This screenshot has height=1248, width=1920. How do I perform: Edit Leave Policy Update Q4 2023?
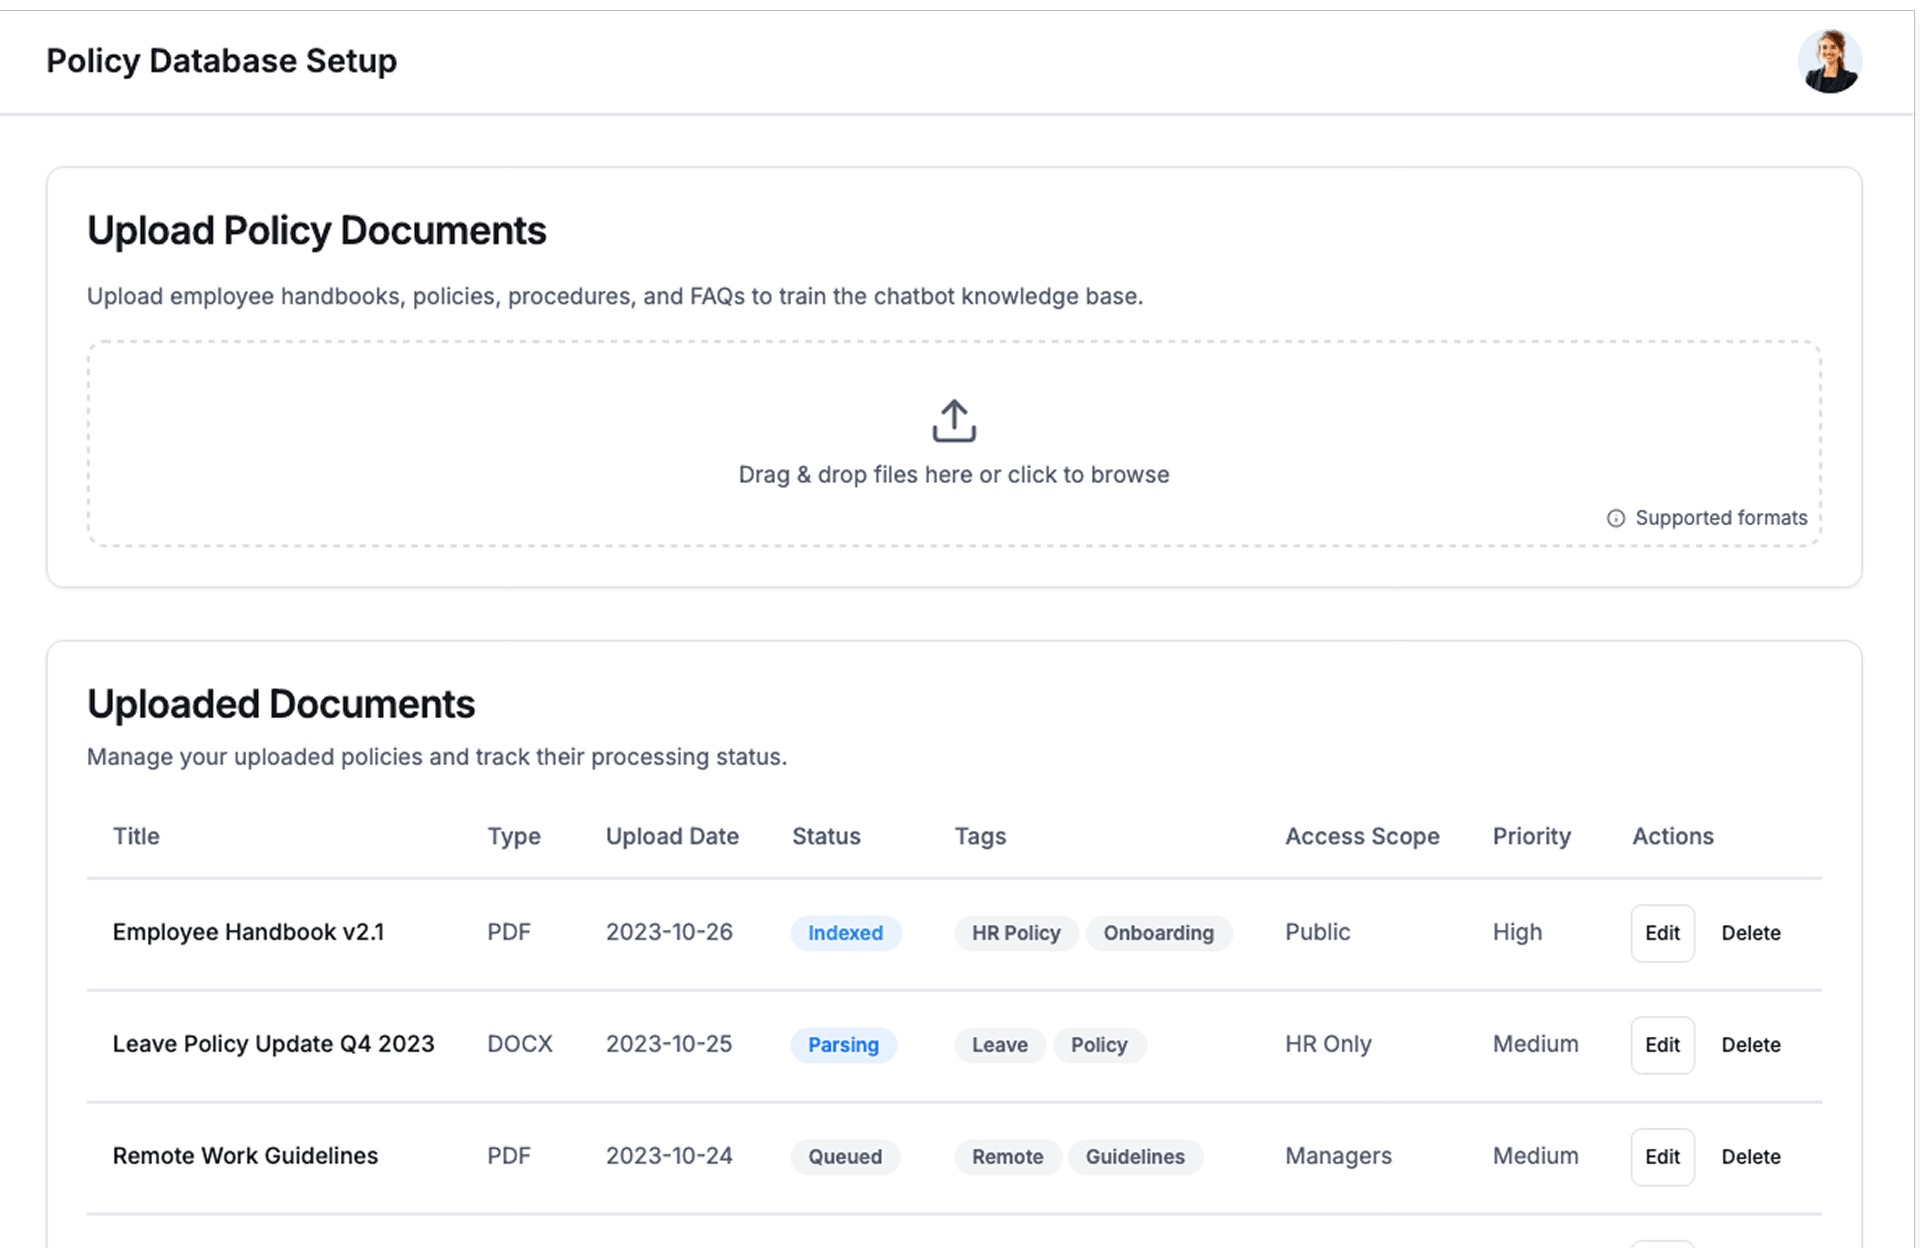1661,1045
